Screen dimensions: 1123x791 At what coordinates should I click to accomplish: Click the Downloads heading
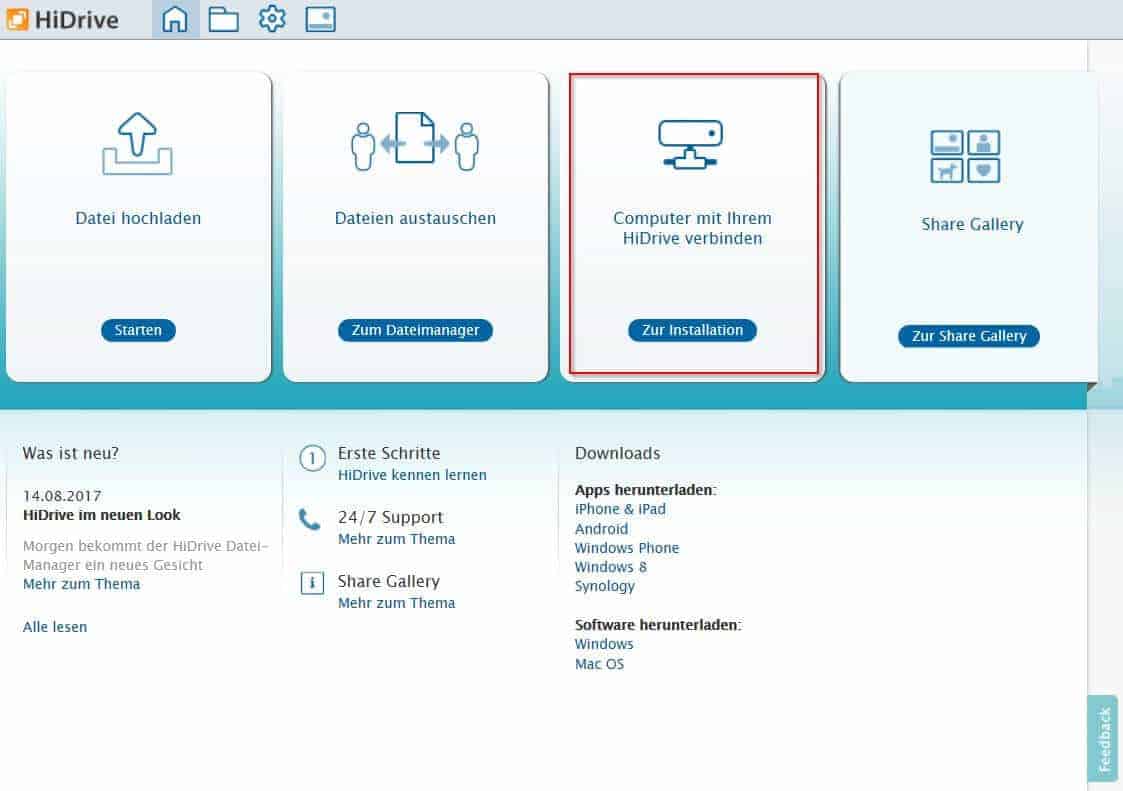(x=617, y=454)
